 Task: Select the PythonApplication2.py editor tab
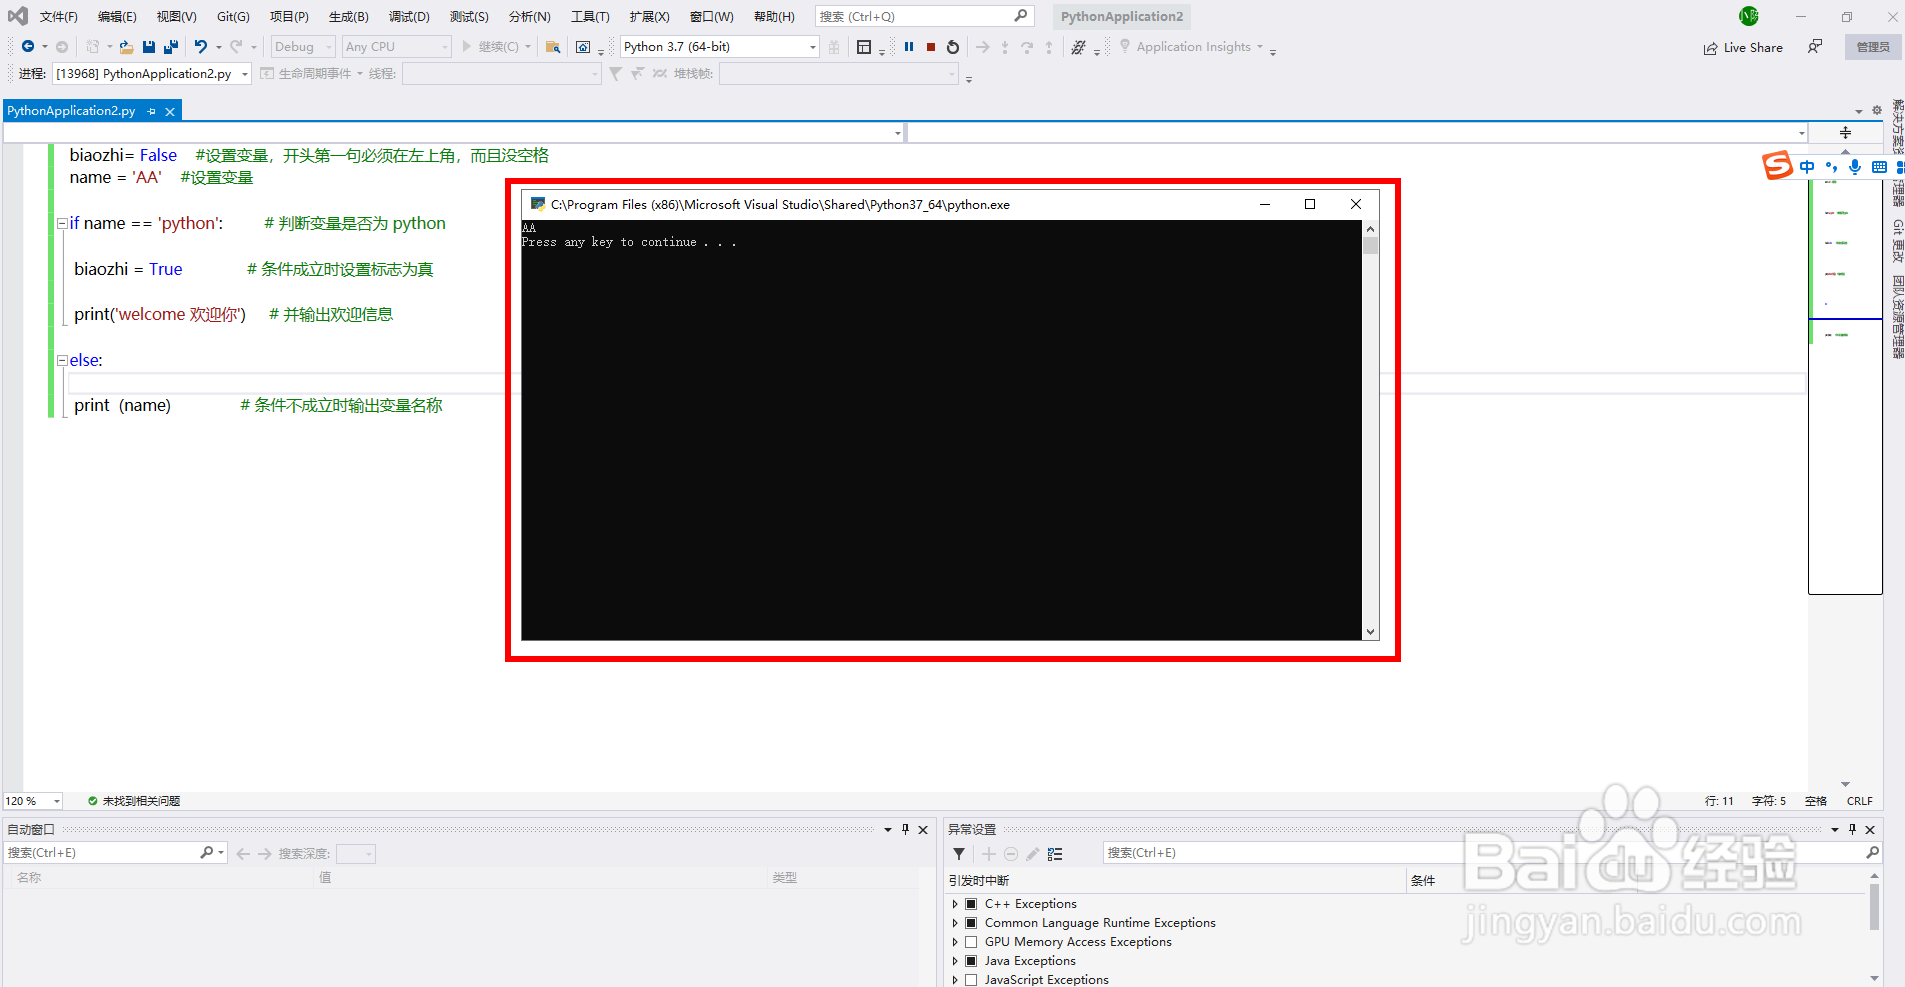71,111
